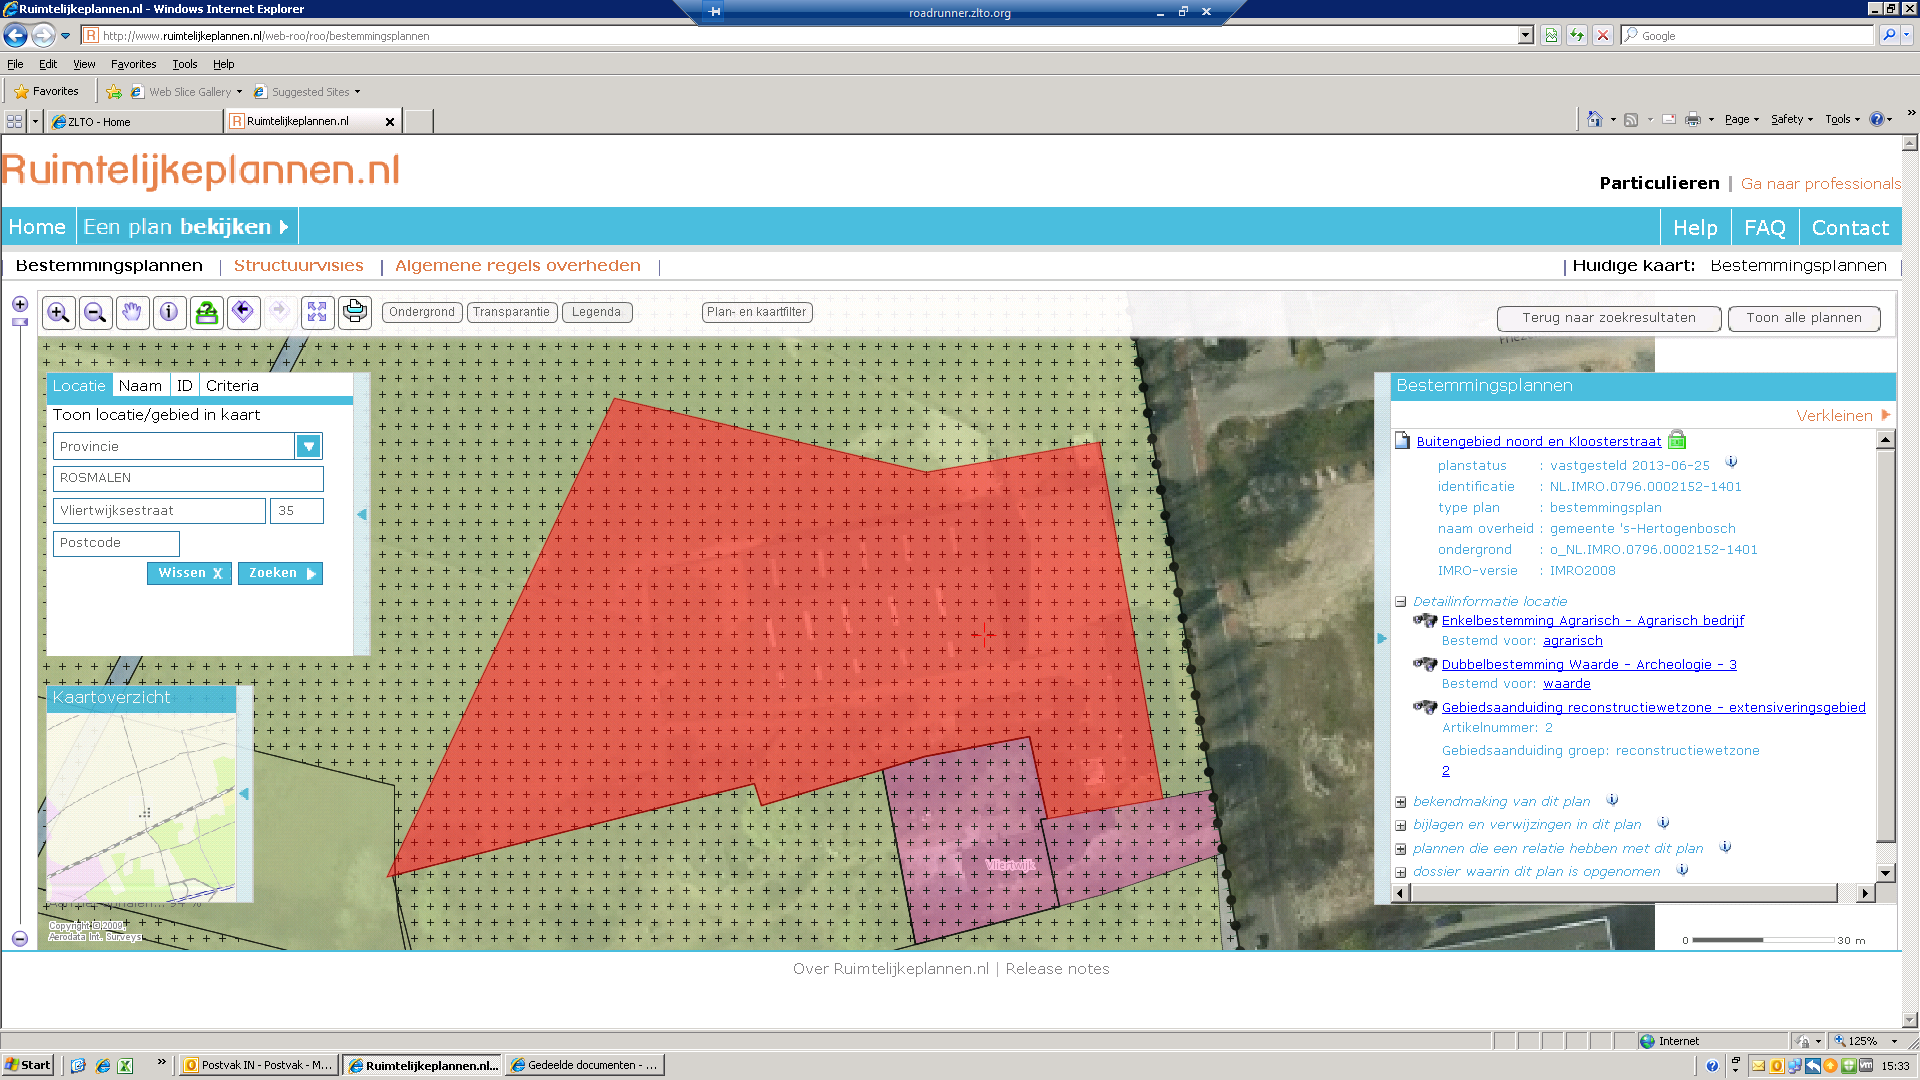Click zoom slider minus button on map
1920x1080 pixels.
(20, 939)
